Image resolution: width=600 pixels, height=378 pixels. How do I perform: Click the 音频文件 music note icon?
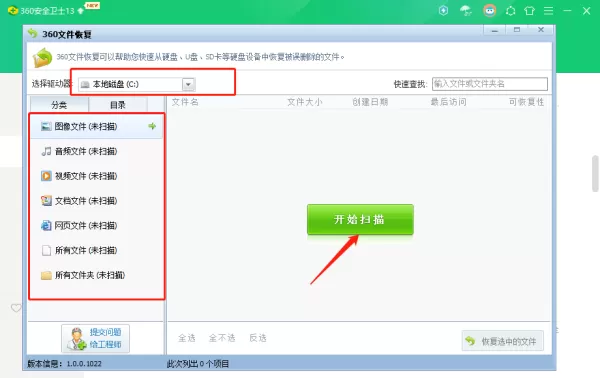46,151
